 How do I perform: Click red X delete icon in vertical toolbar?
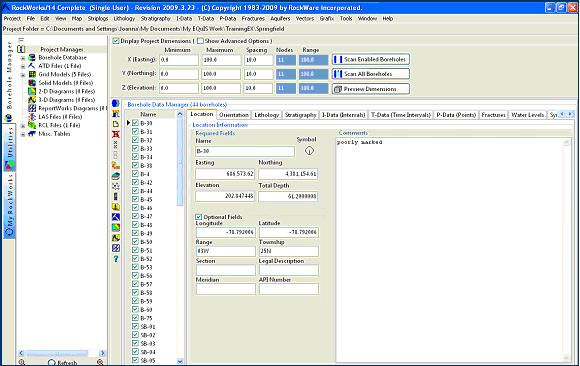(x=116, y=134)
